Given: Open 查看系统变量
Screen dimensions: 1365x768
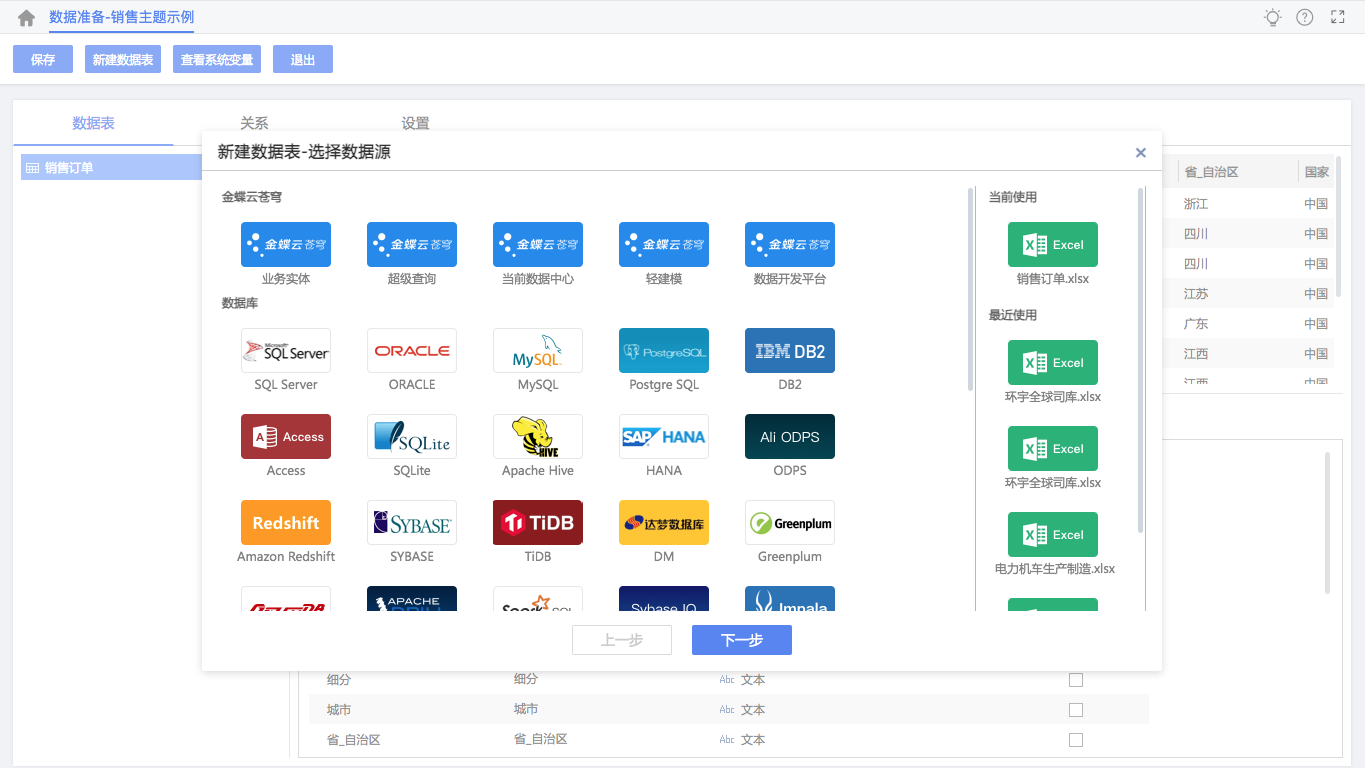Looking at the screenshot, I should [217, 59].
